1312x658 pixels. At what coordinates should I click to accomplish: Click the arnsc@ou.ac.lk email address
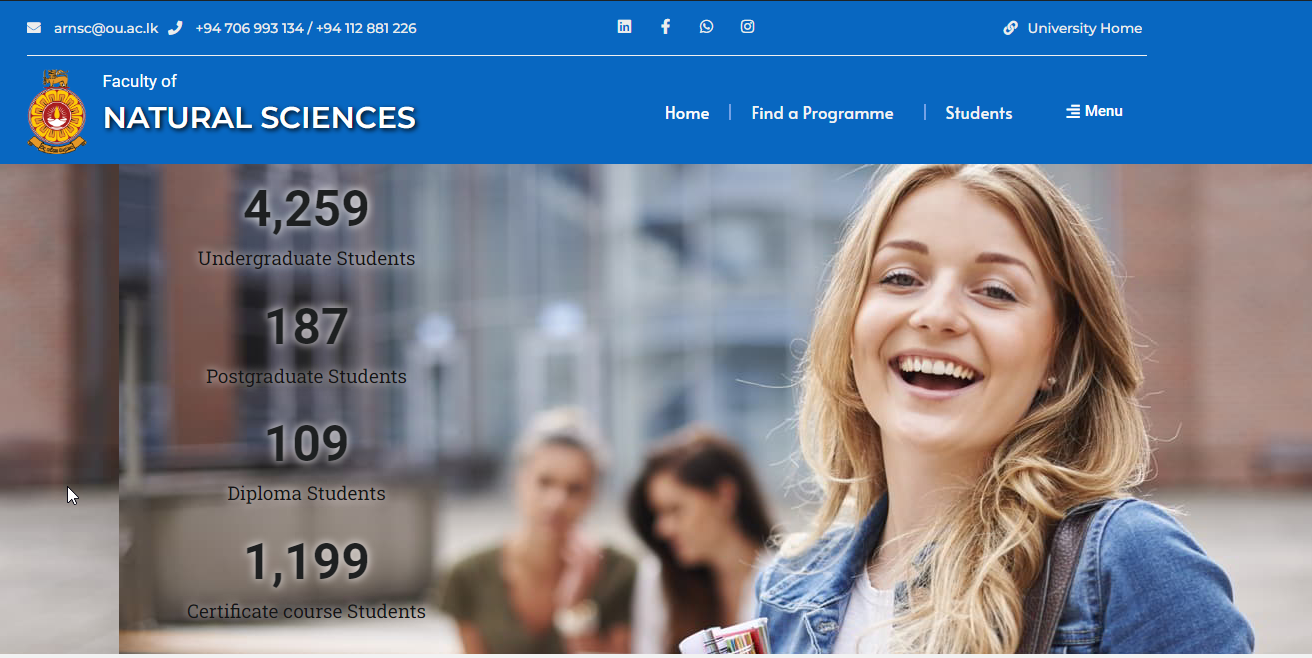tap(106, 28)
